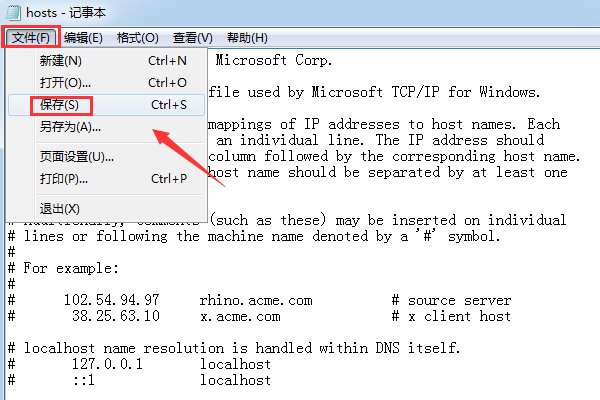Open the 帮助(H) menu
Screen dimensions: 600x400
point(247,38)
